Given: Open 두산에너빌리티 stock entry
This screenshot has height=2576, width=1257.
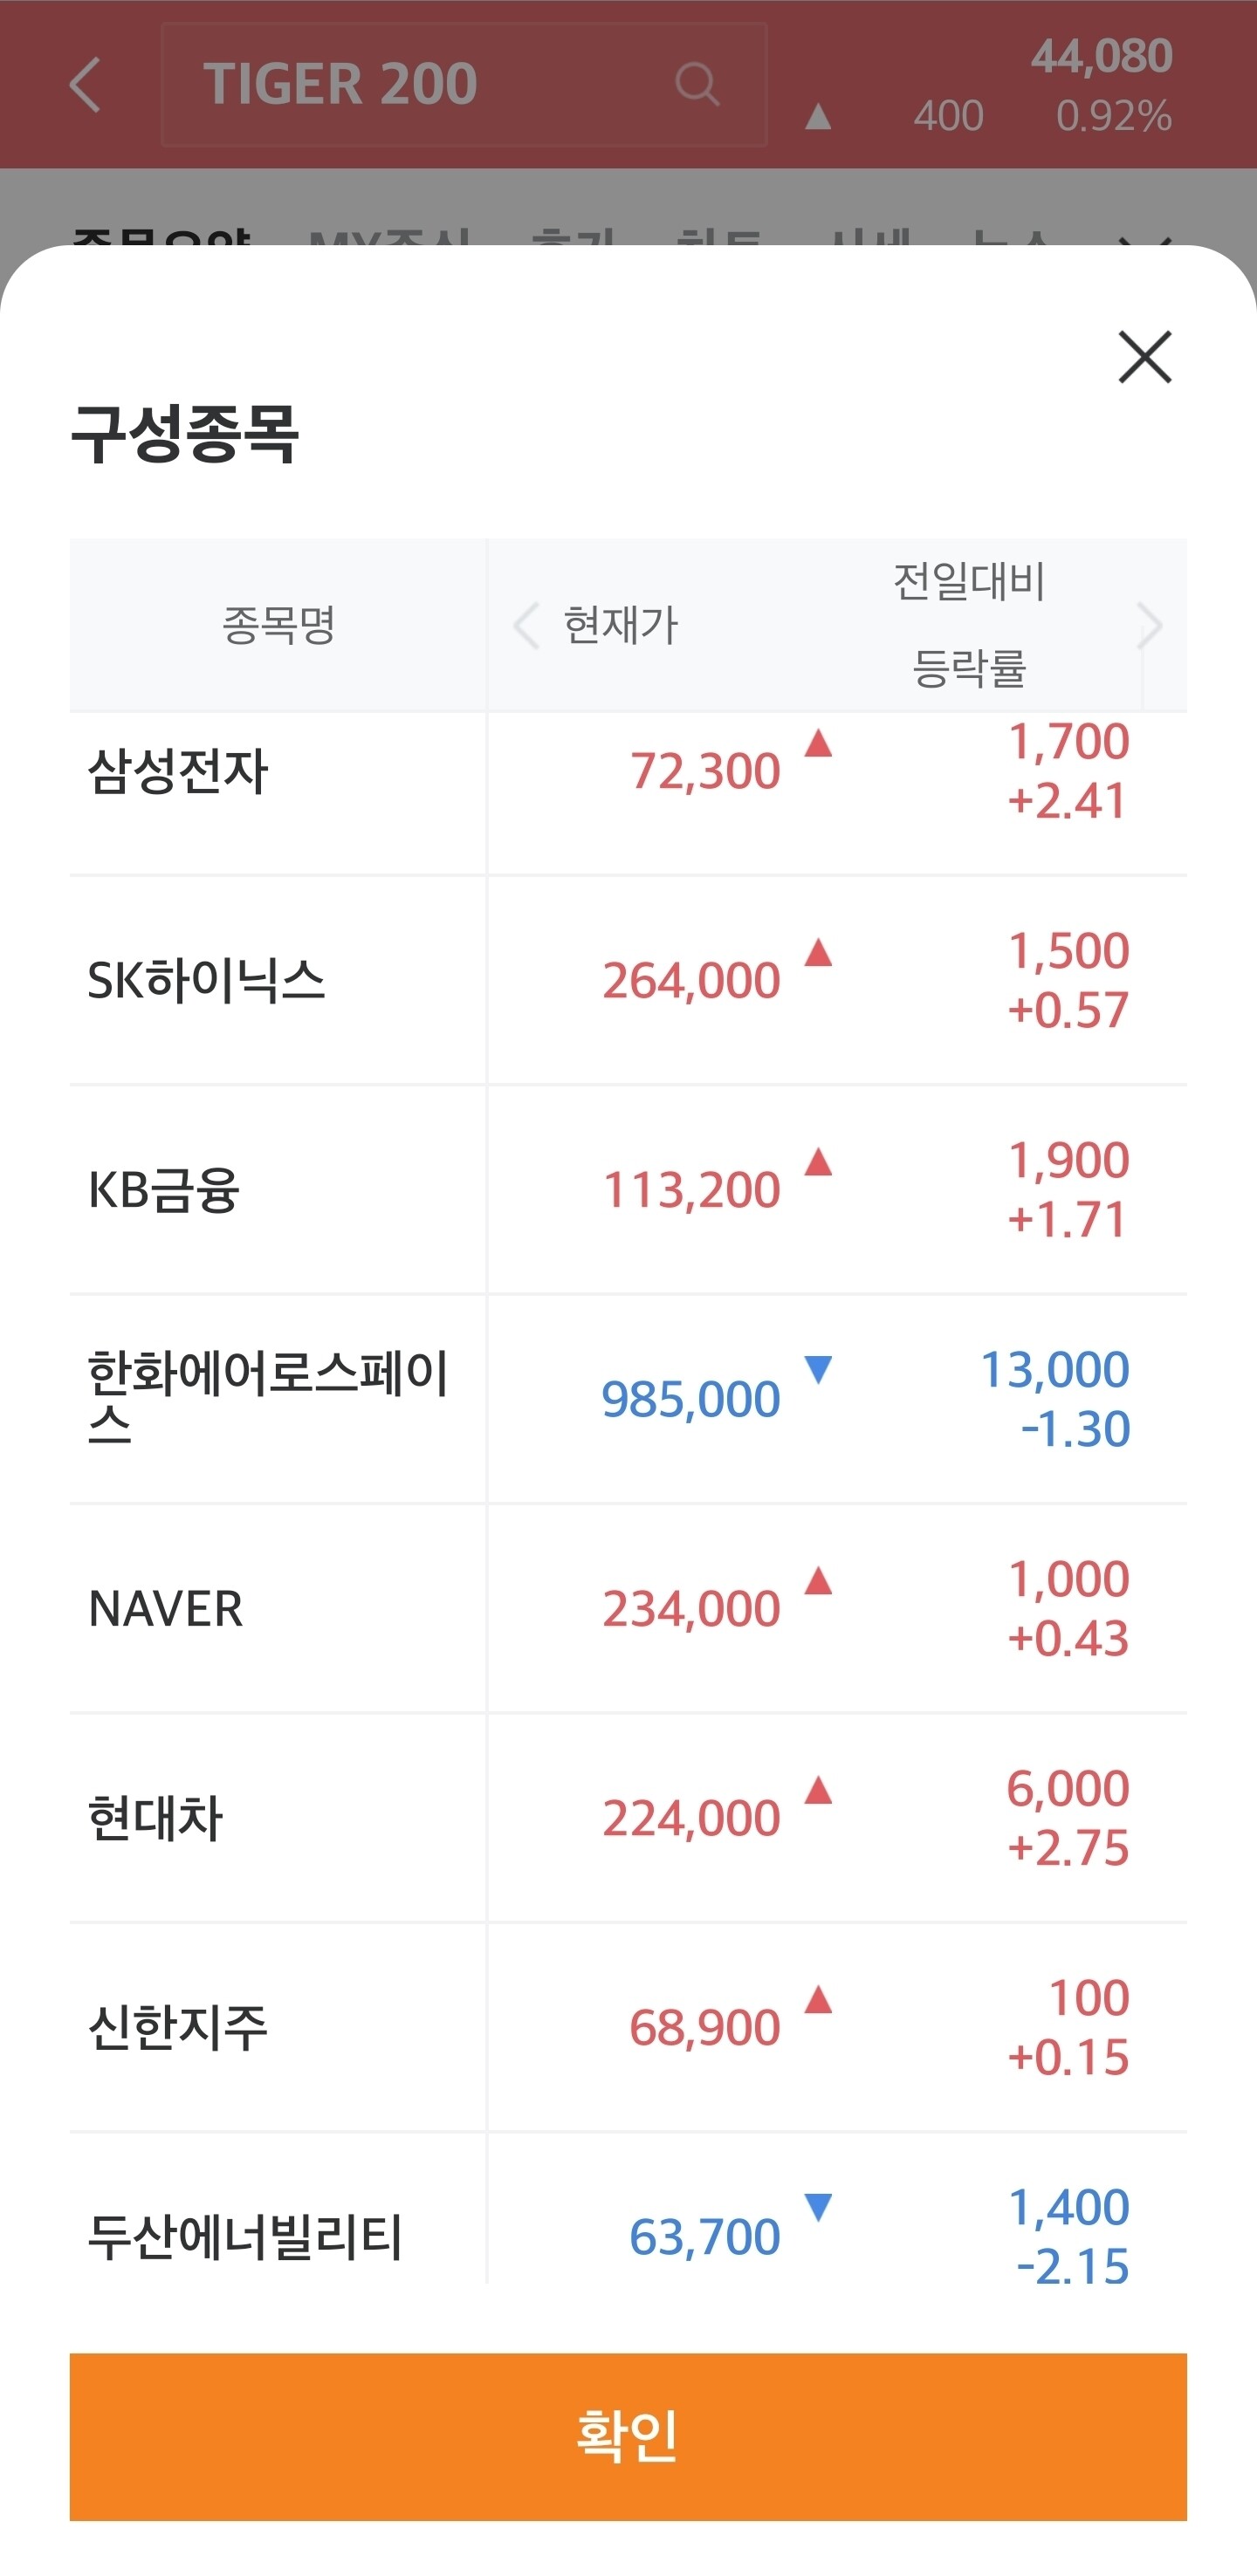Looking at the screenshot, I should pyautogui.click(x=245, y=2237).
